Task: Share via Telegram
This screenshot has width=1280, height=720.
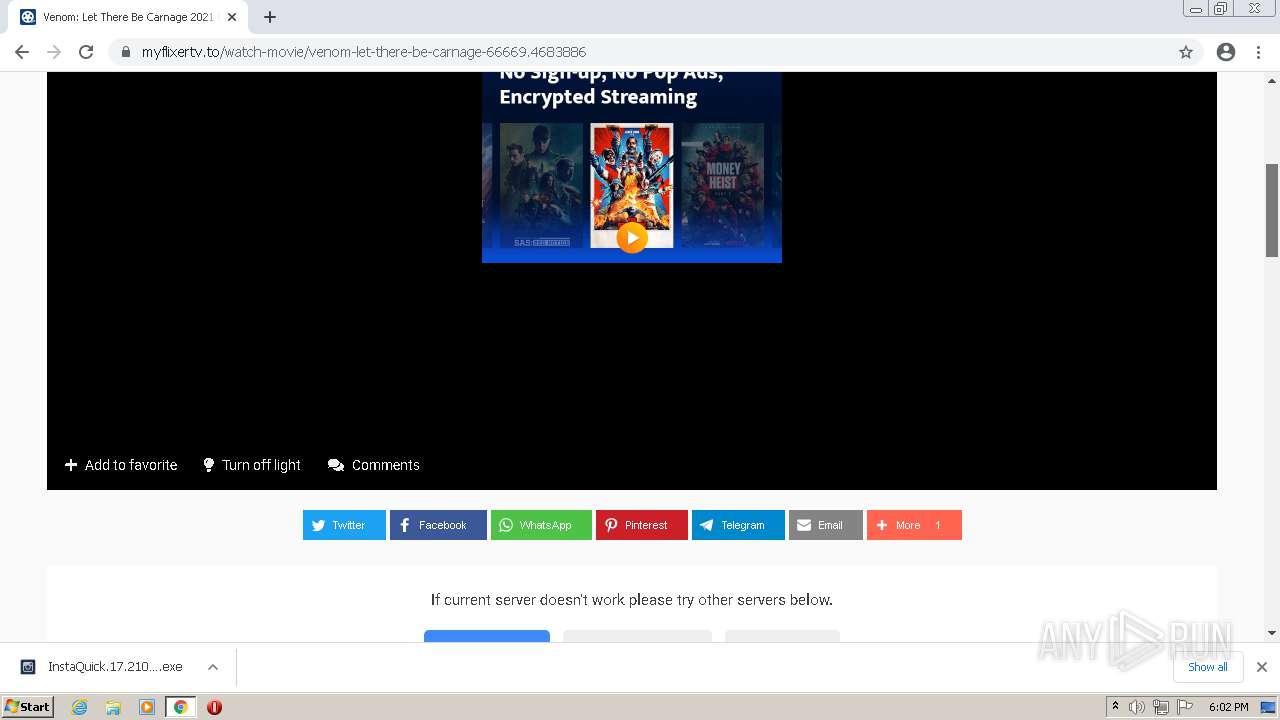Action: pyautogui.click(x=738, y=525)
